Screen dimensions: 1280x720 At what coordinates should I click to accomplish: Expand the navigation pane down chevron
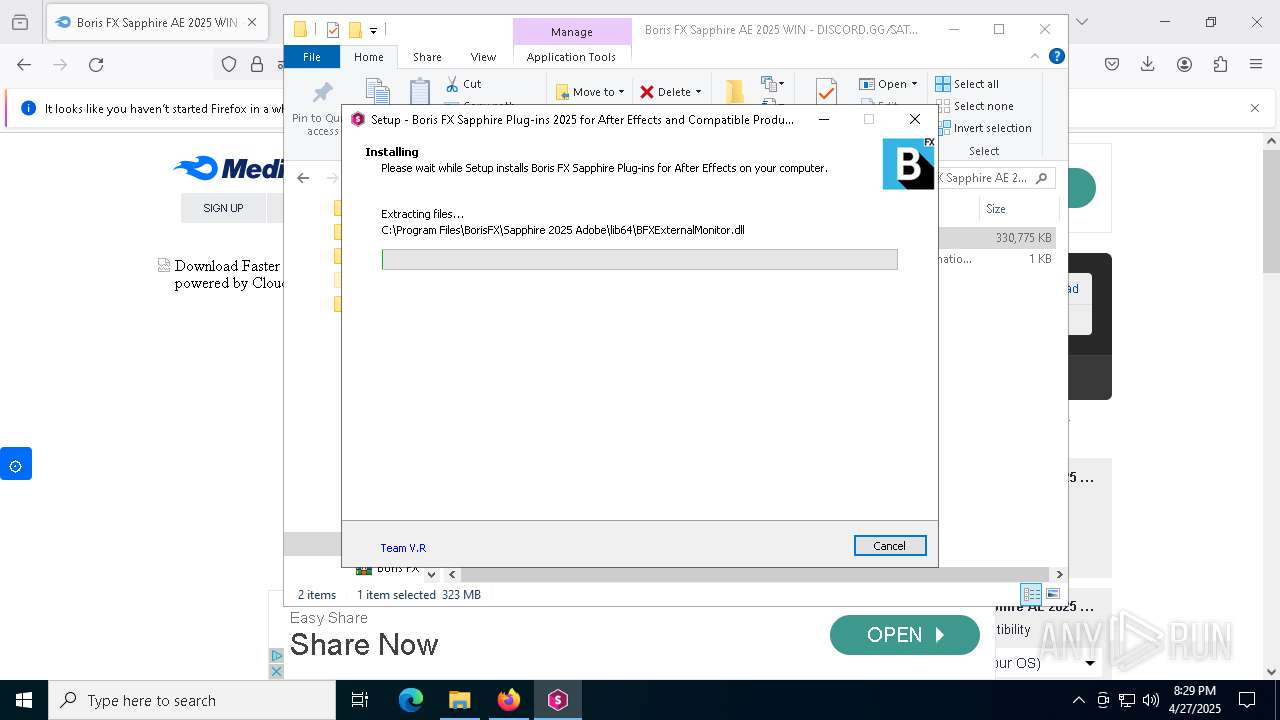pos(431,575)
